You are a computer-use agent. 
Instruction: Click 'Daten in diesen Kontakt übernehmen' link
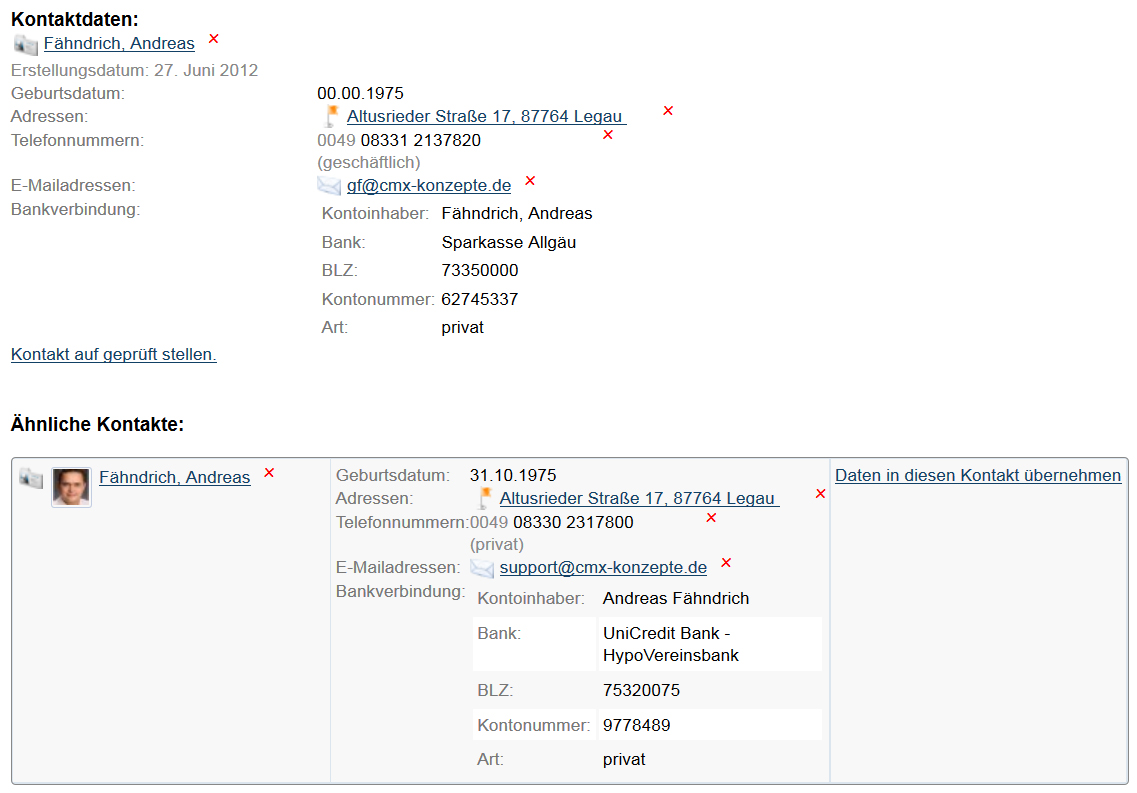978,476
